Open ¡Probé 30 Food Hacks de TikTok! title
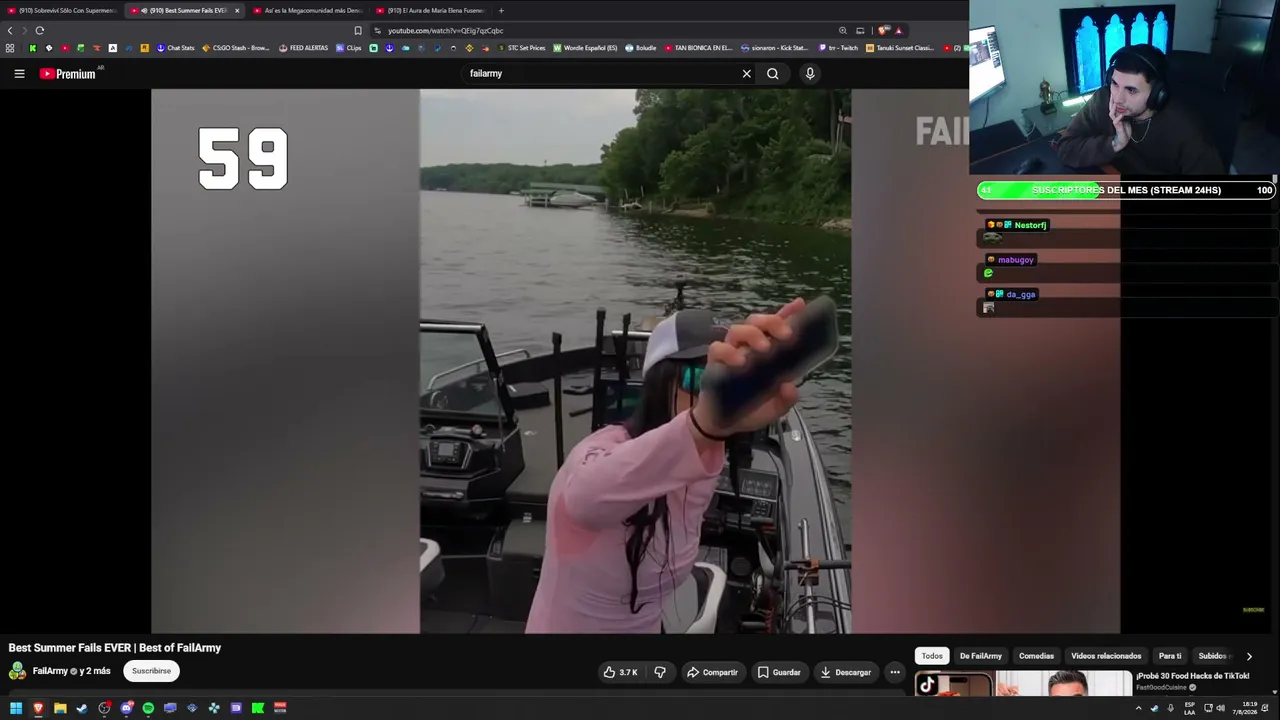The width and height of the screenshot is (1280, 720). click(x=1192, y=676)
